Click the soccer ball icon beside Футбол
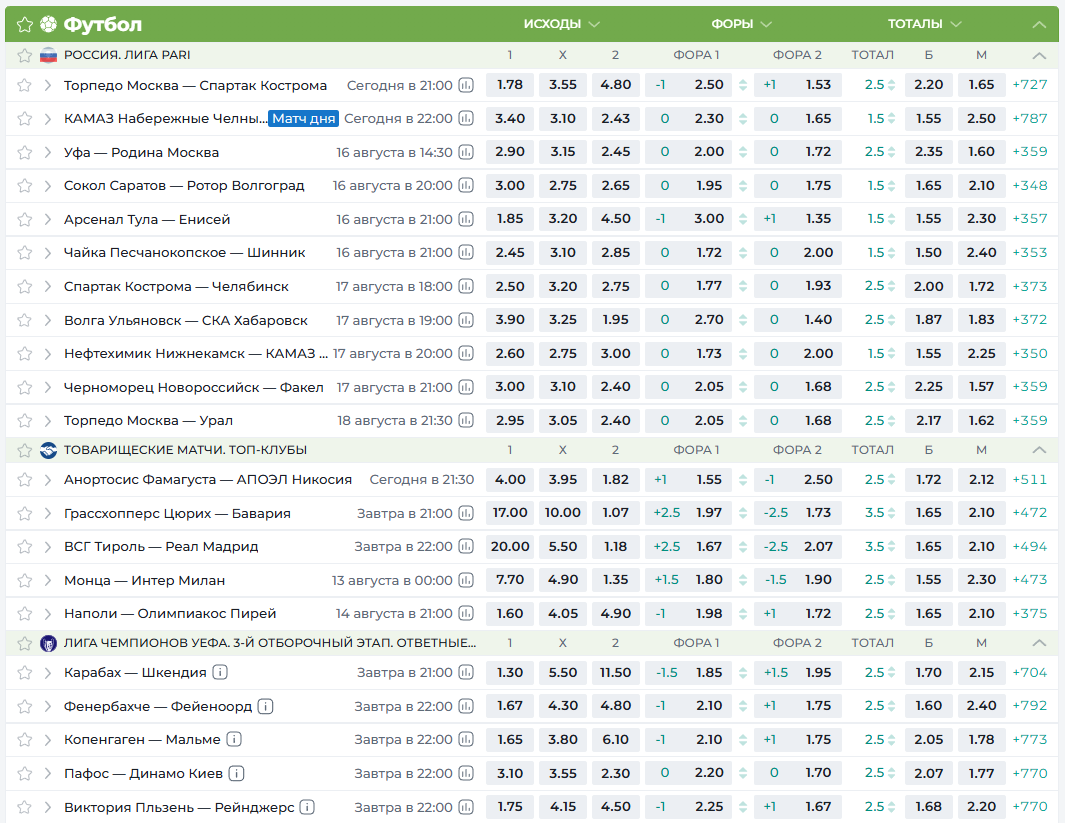1065x823 pixels. pyautogui.click(x=48, y=24)
